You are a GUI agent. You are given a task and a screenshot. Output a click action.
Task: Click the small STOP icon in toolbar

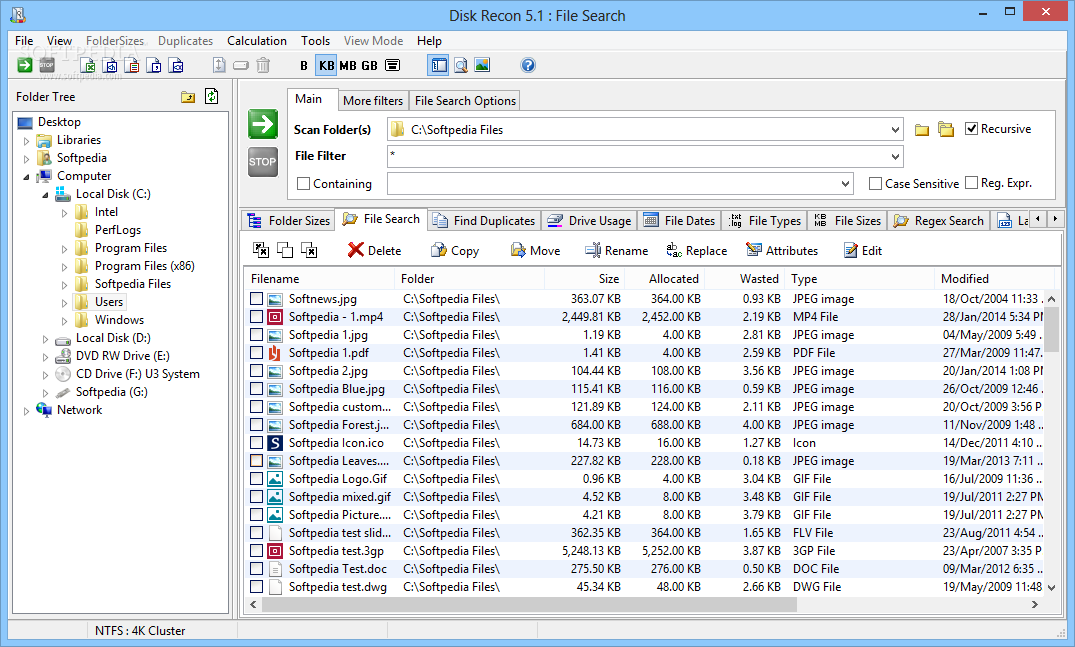[x=47, y=65]
